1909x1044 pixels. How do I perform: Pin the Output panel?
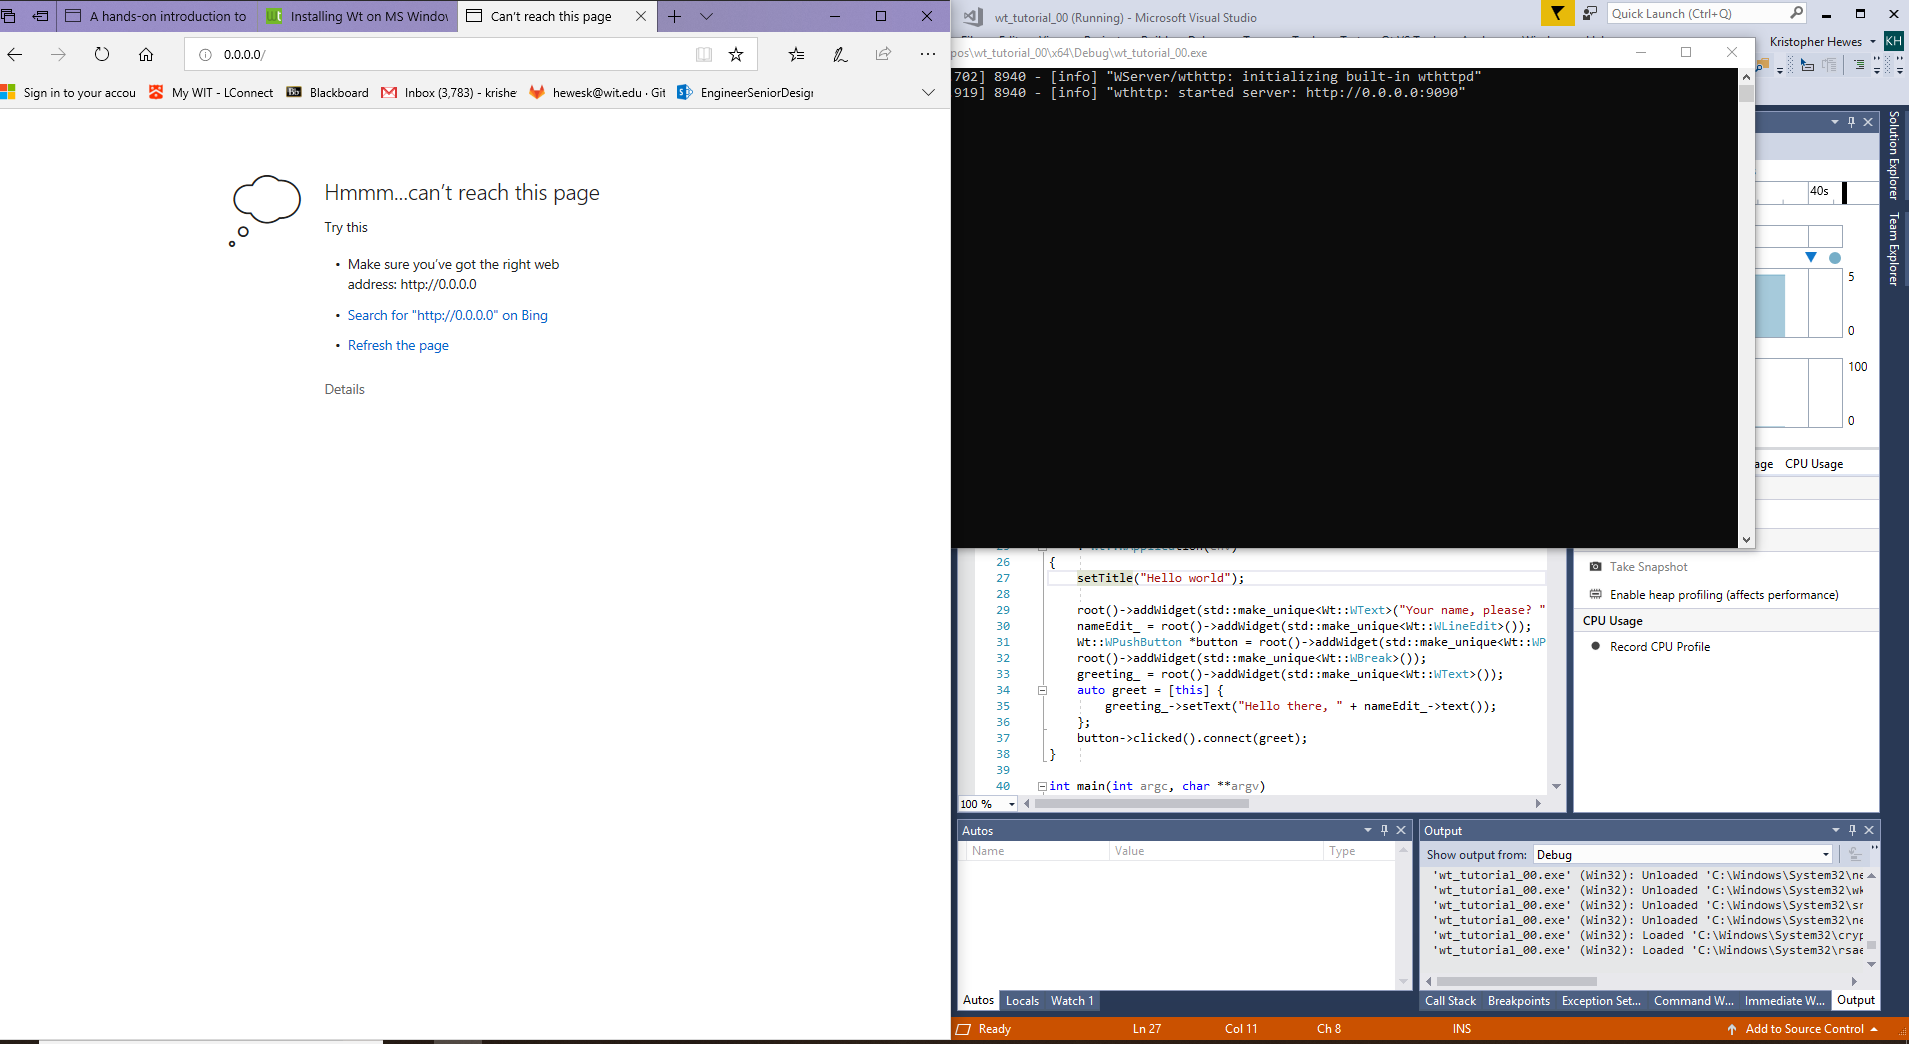point(1852,830)
